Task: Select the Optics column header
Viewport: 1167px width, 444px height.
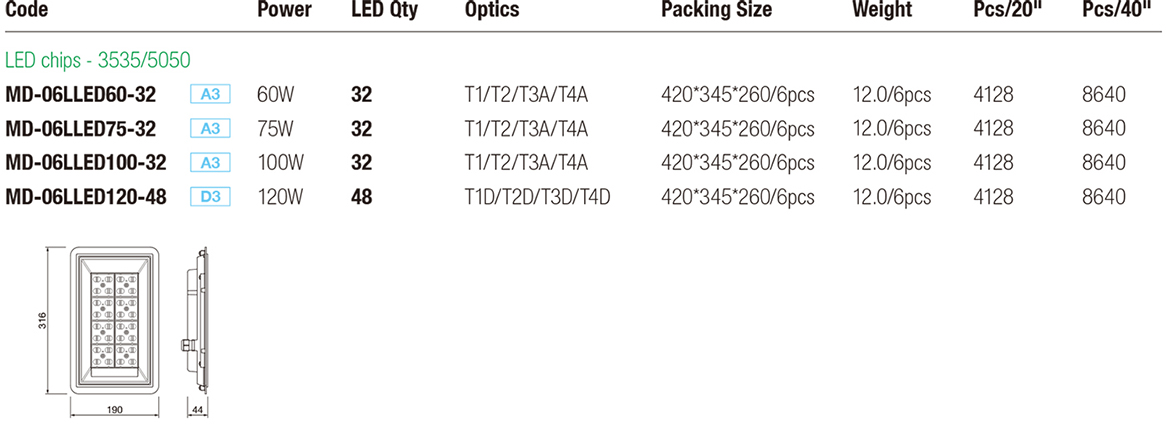Action: click(492, 10)
